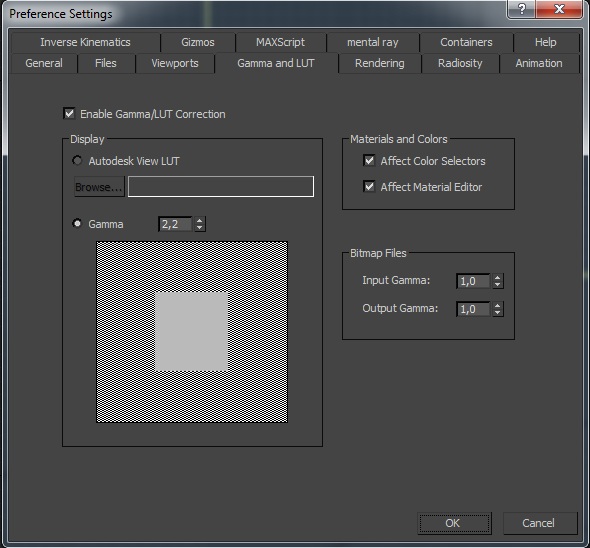The height and width of the screenshot is (548, 590).
Task: Toggle Affect Material Editor checkbox
Action: click(369, 187)
